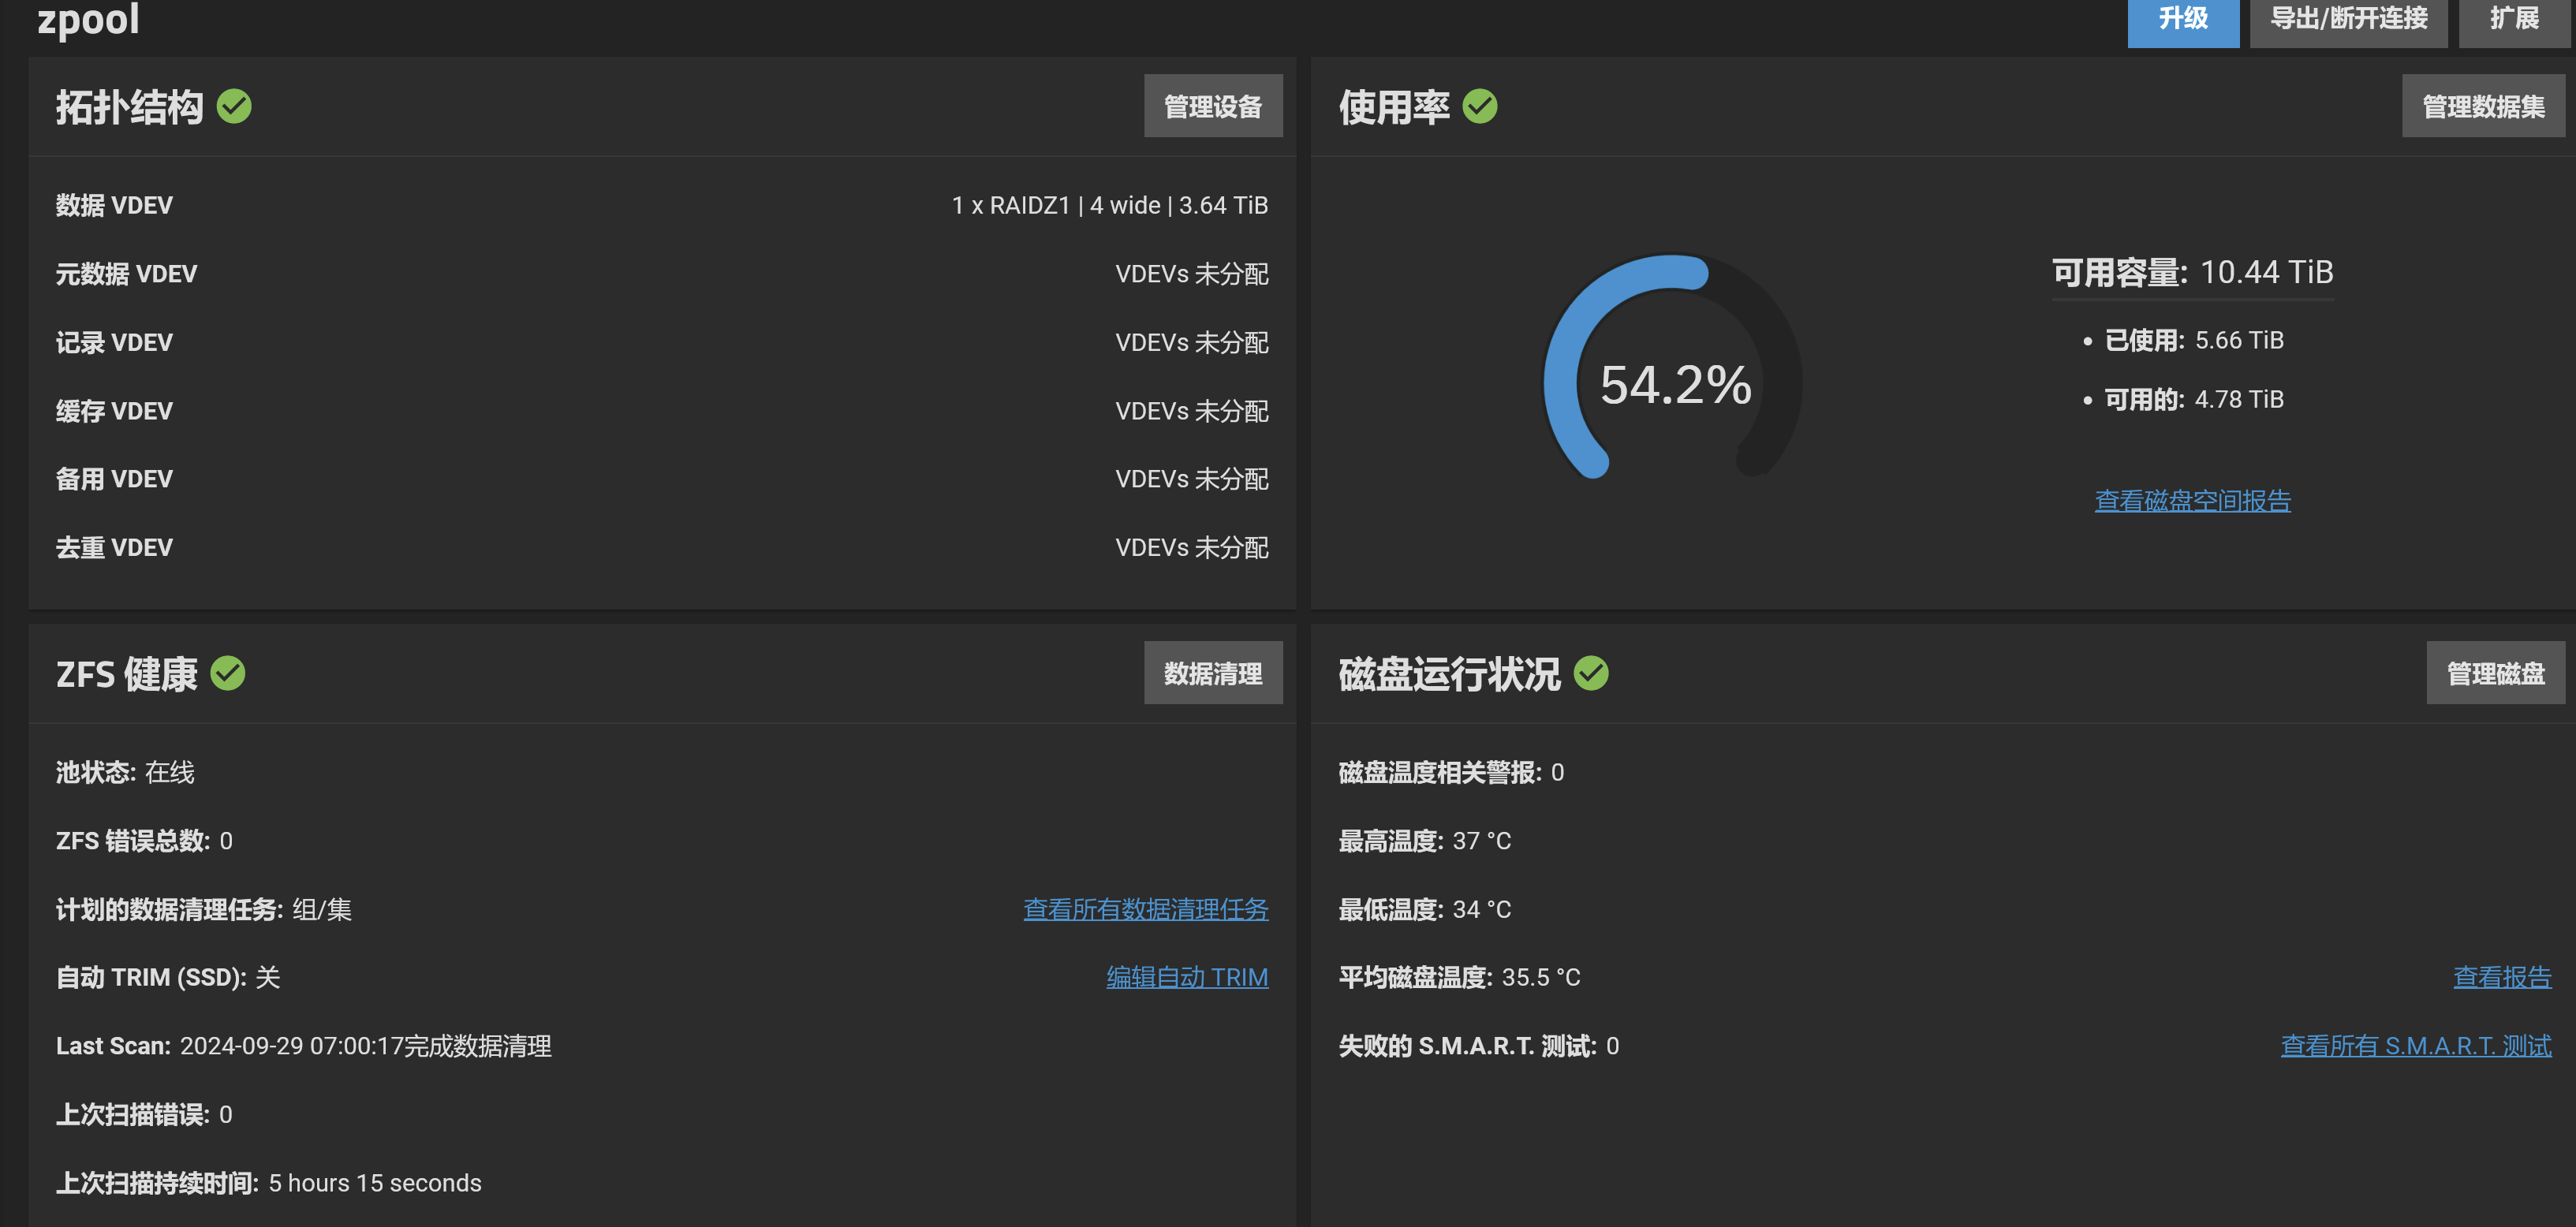Screen dimensions: 2576x1227
Task: Open 管理数据集 in usage card
Action: pos(2483,106)
